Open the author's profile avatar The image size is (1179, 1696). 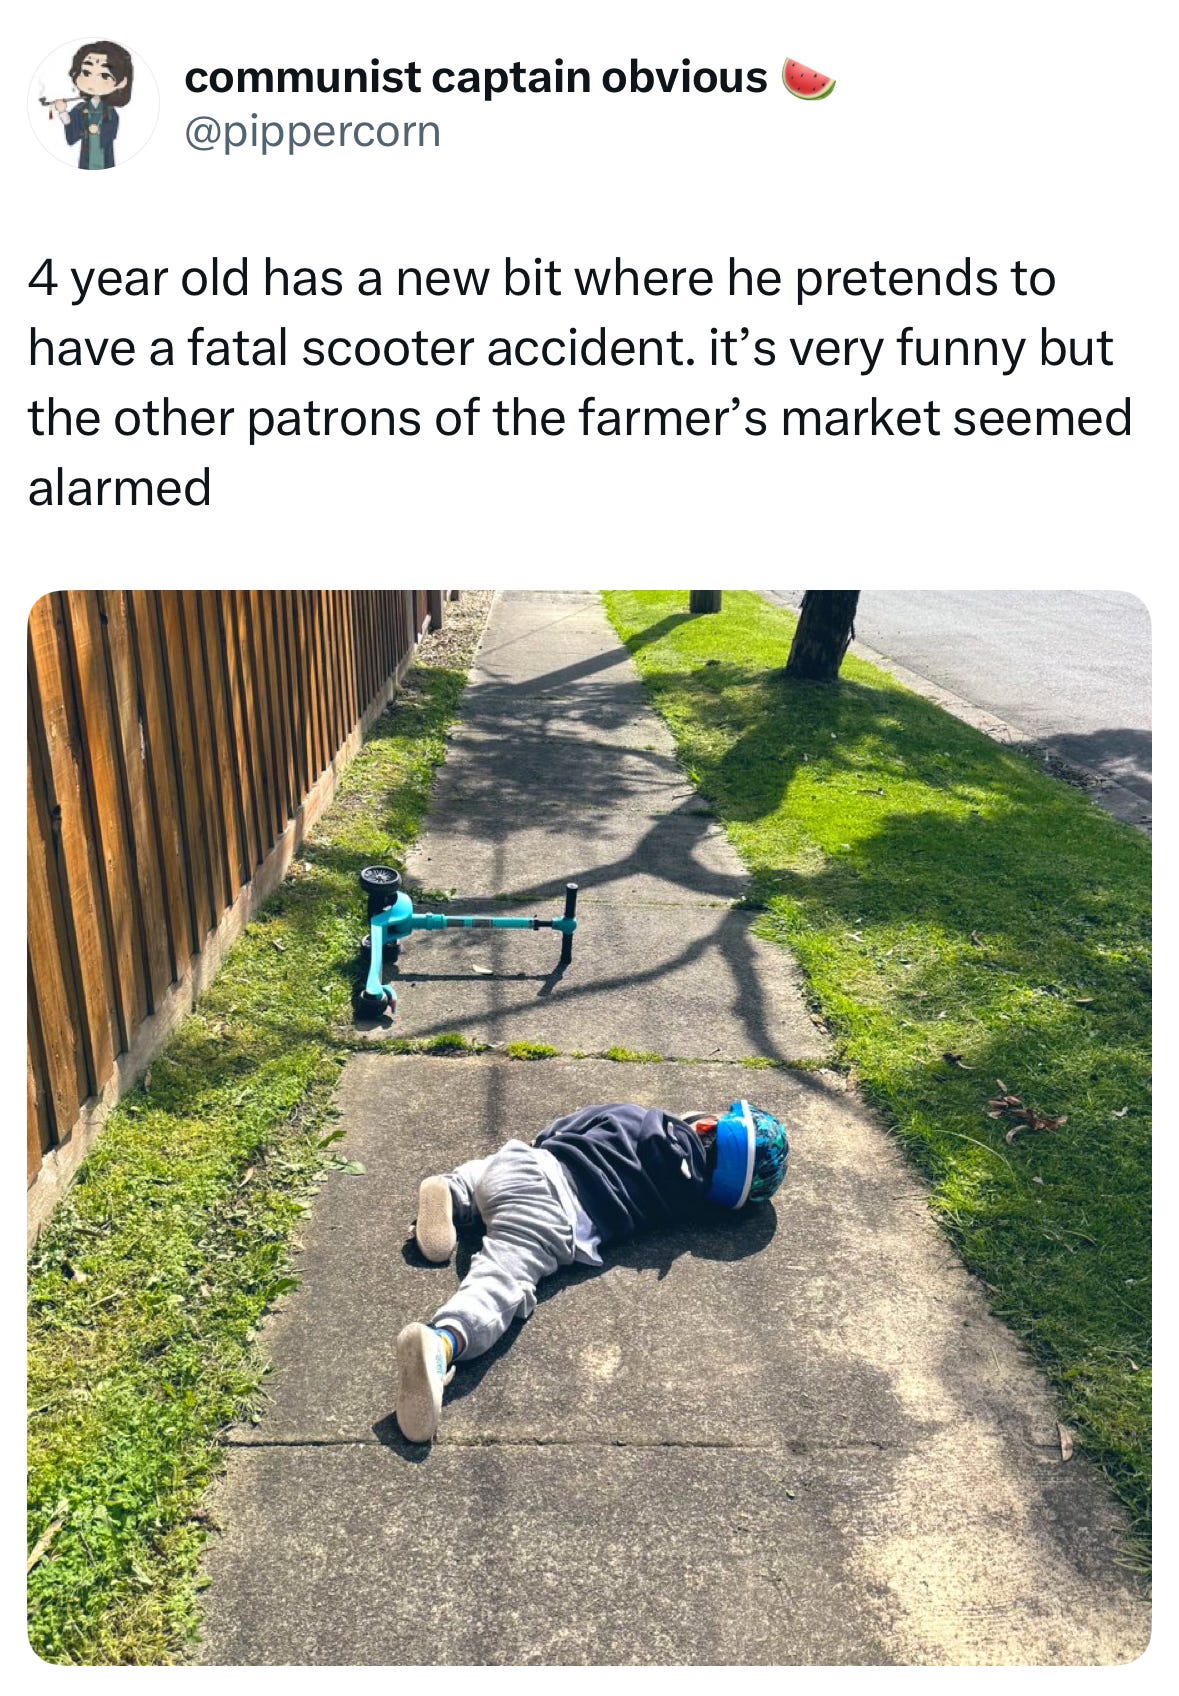point(93,104)
